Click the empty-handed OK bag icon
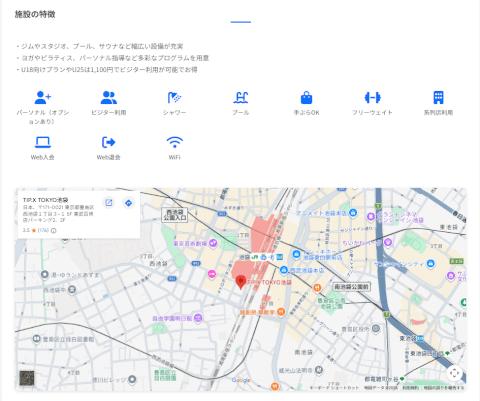Screen dimensions: 480x401 click(306, 98)
